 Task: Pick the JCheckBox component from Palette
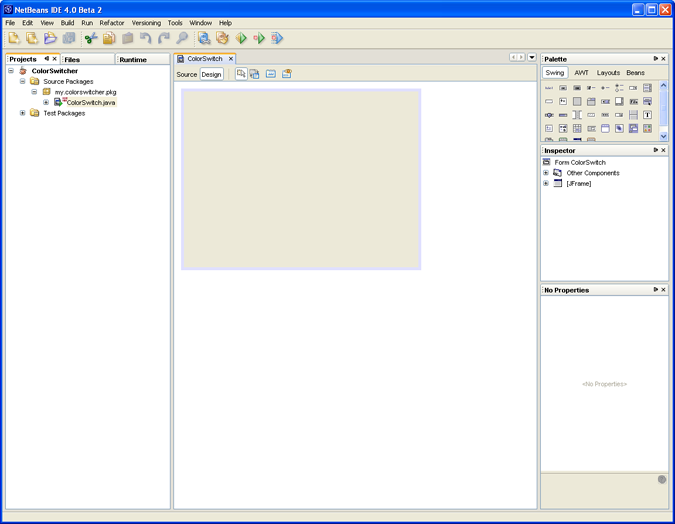click(x=591, y=88)
